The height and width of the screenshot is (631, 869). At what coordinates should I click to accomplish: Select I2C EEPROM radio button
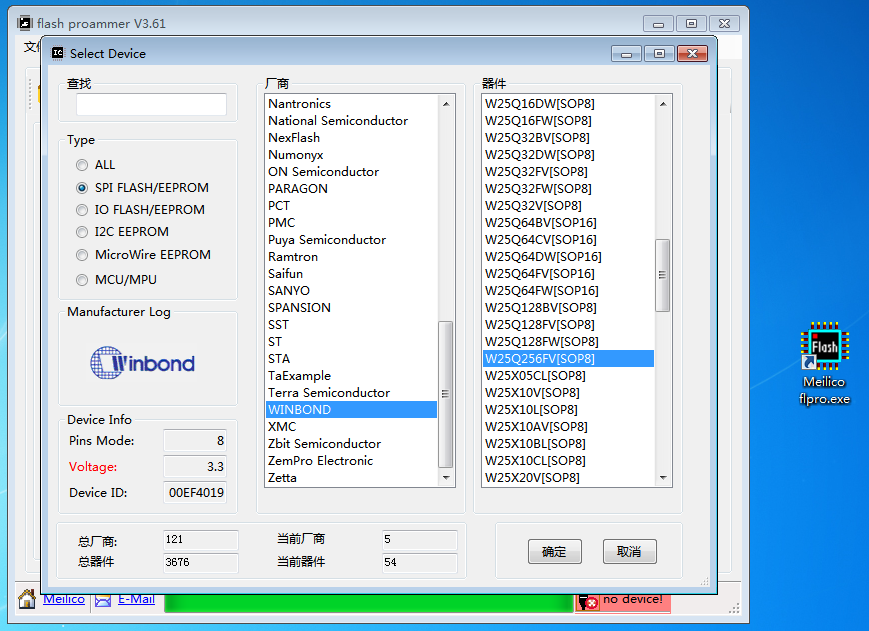click(x=82, y=232)
